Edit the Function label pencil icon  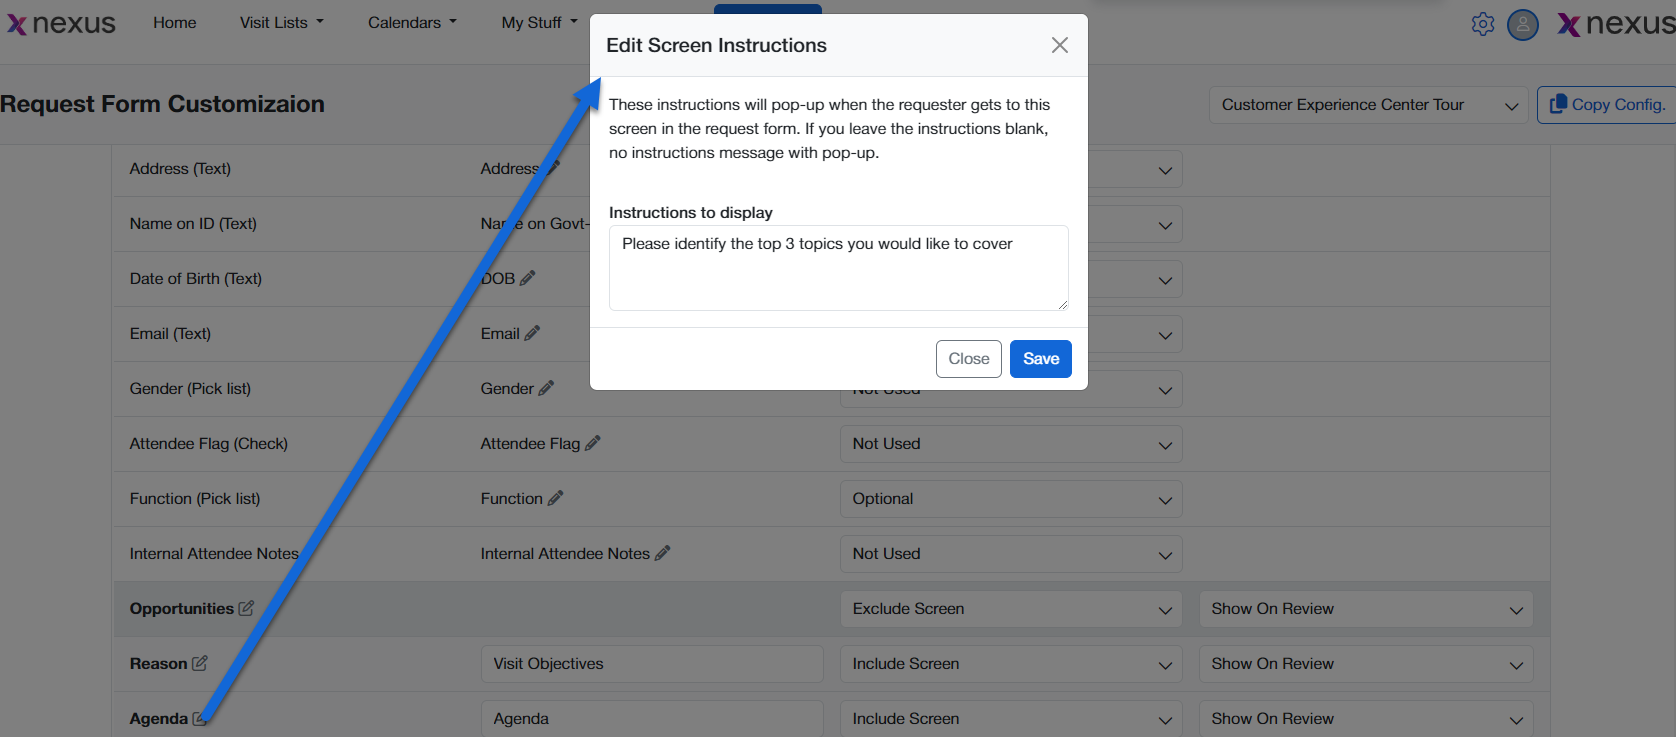(x=556, y=498)
